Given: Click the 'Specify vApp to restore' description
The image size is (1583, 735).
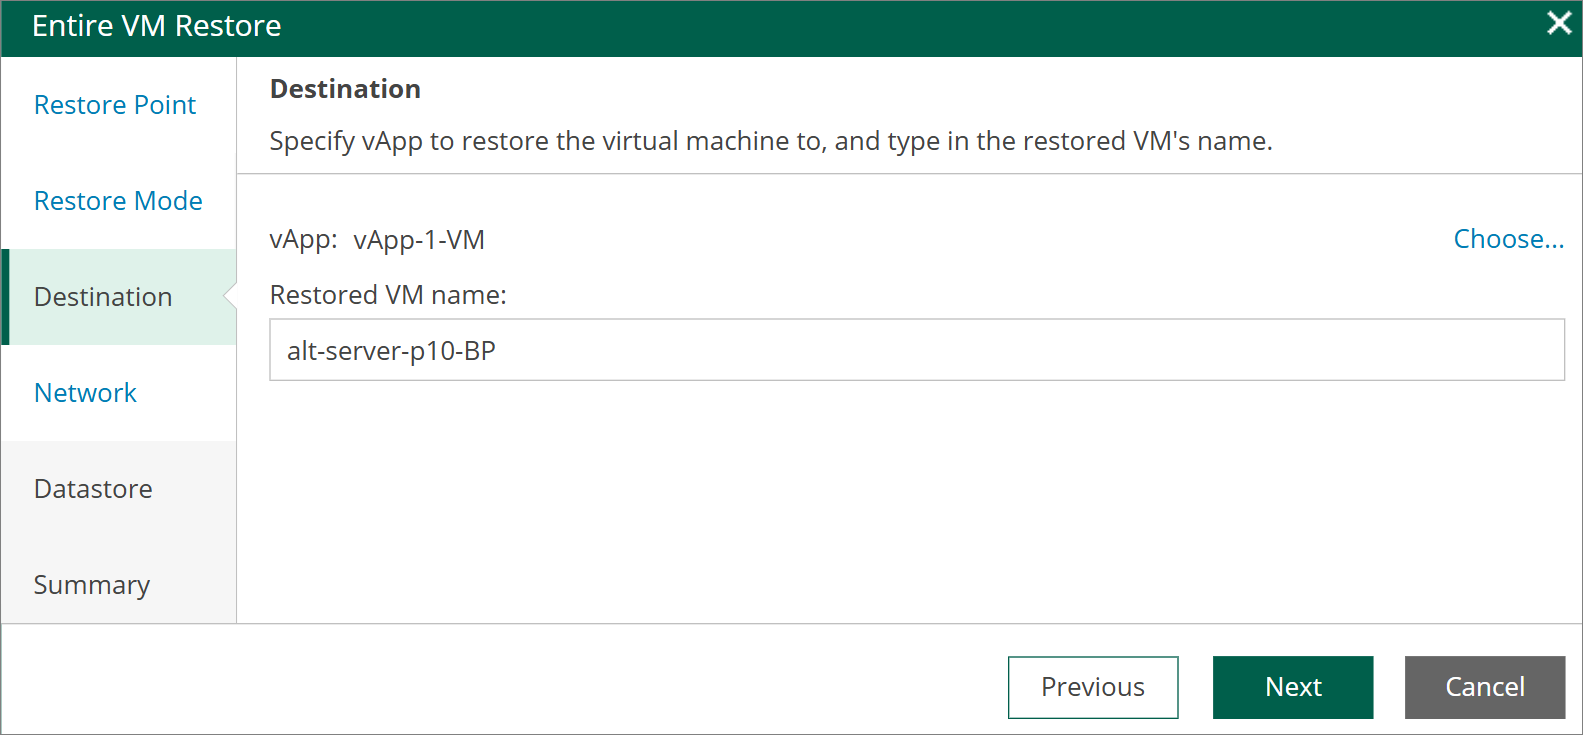Looking at the screenshot, I should click(771, 141).
